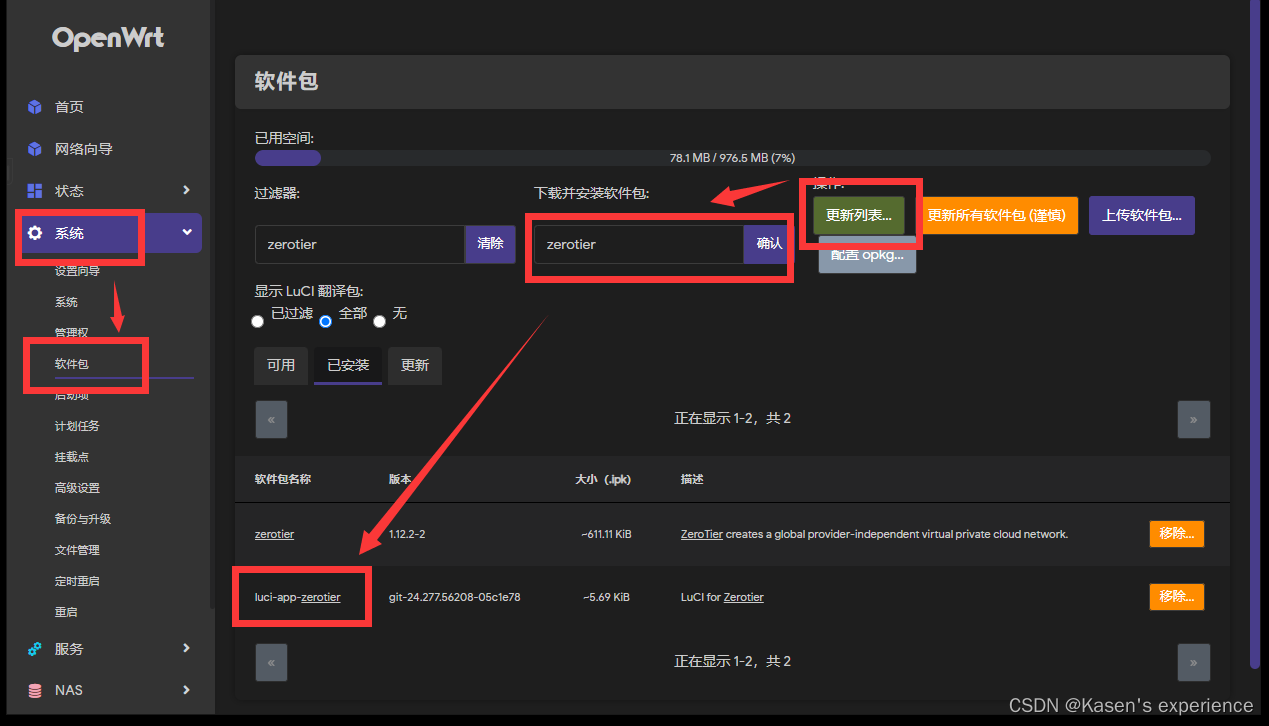
Task: Click the top next page » button
Action: coord(1193,420)
